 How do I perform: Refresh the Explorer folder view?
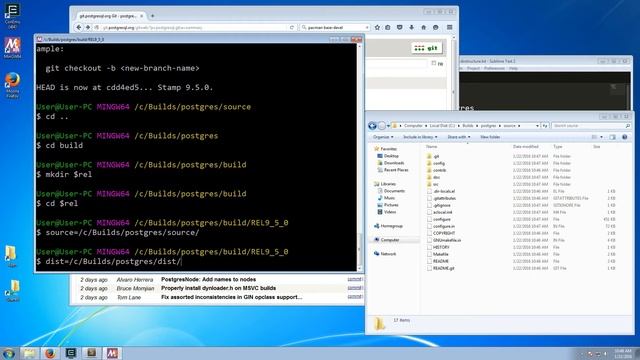coord(544,126)
